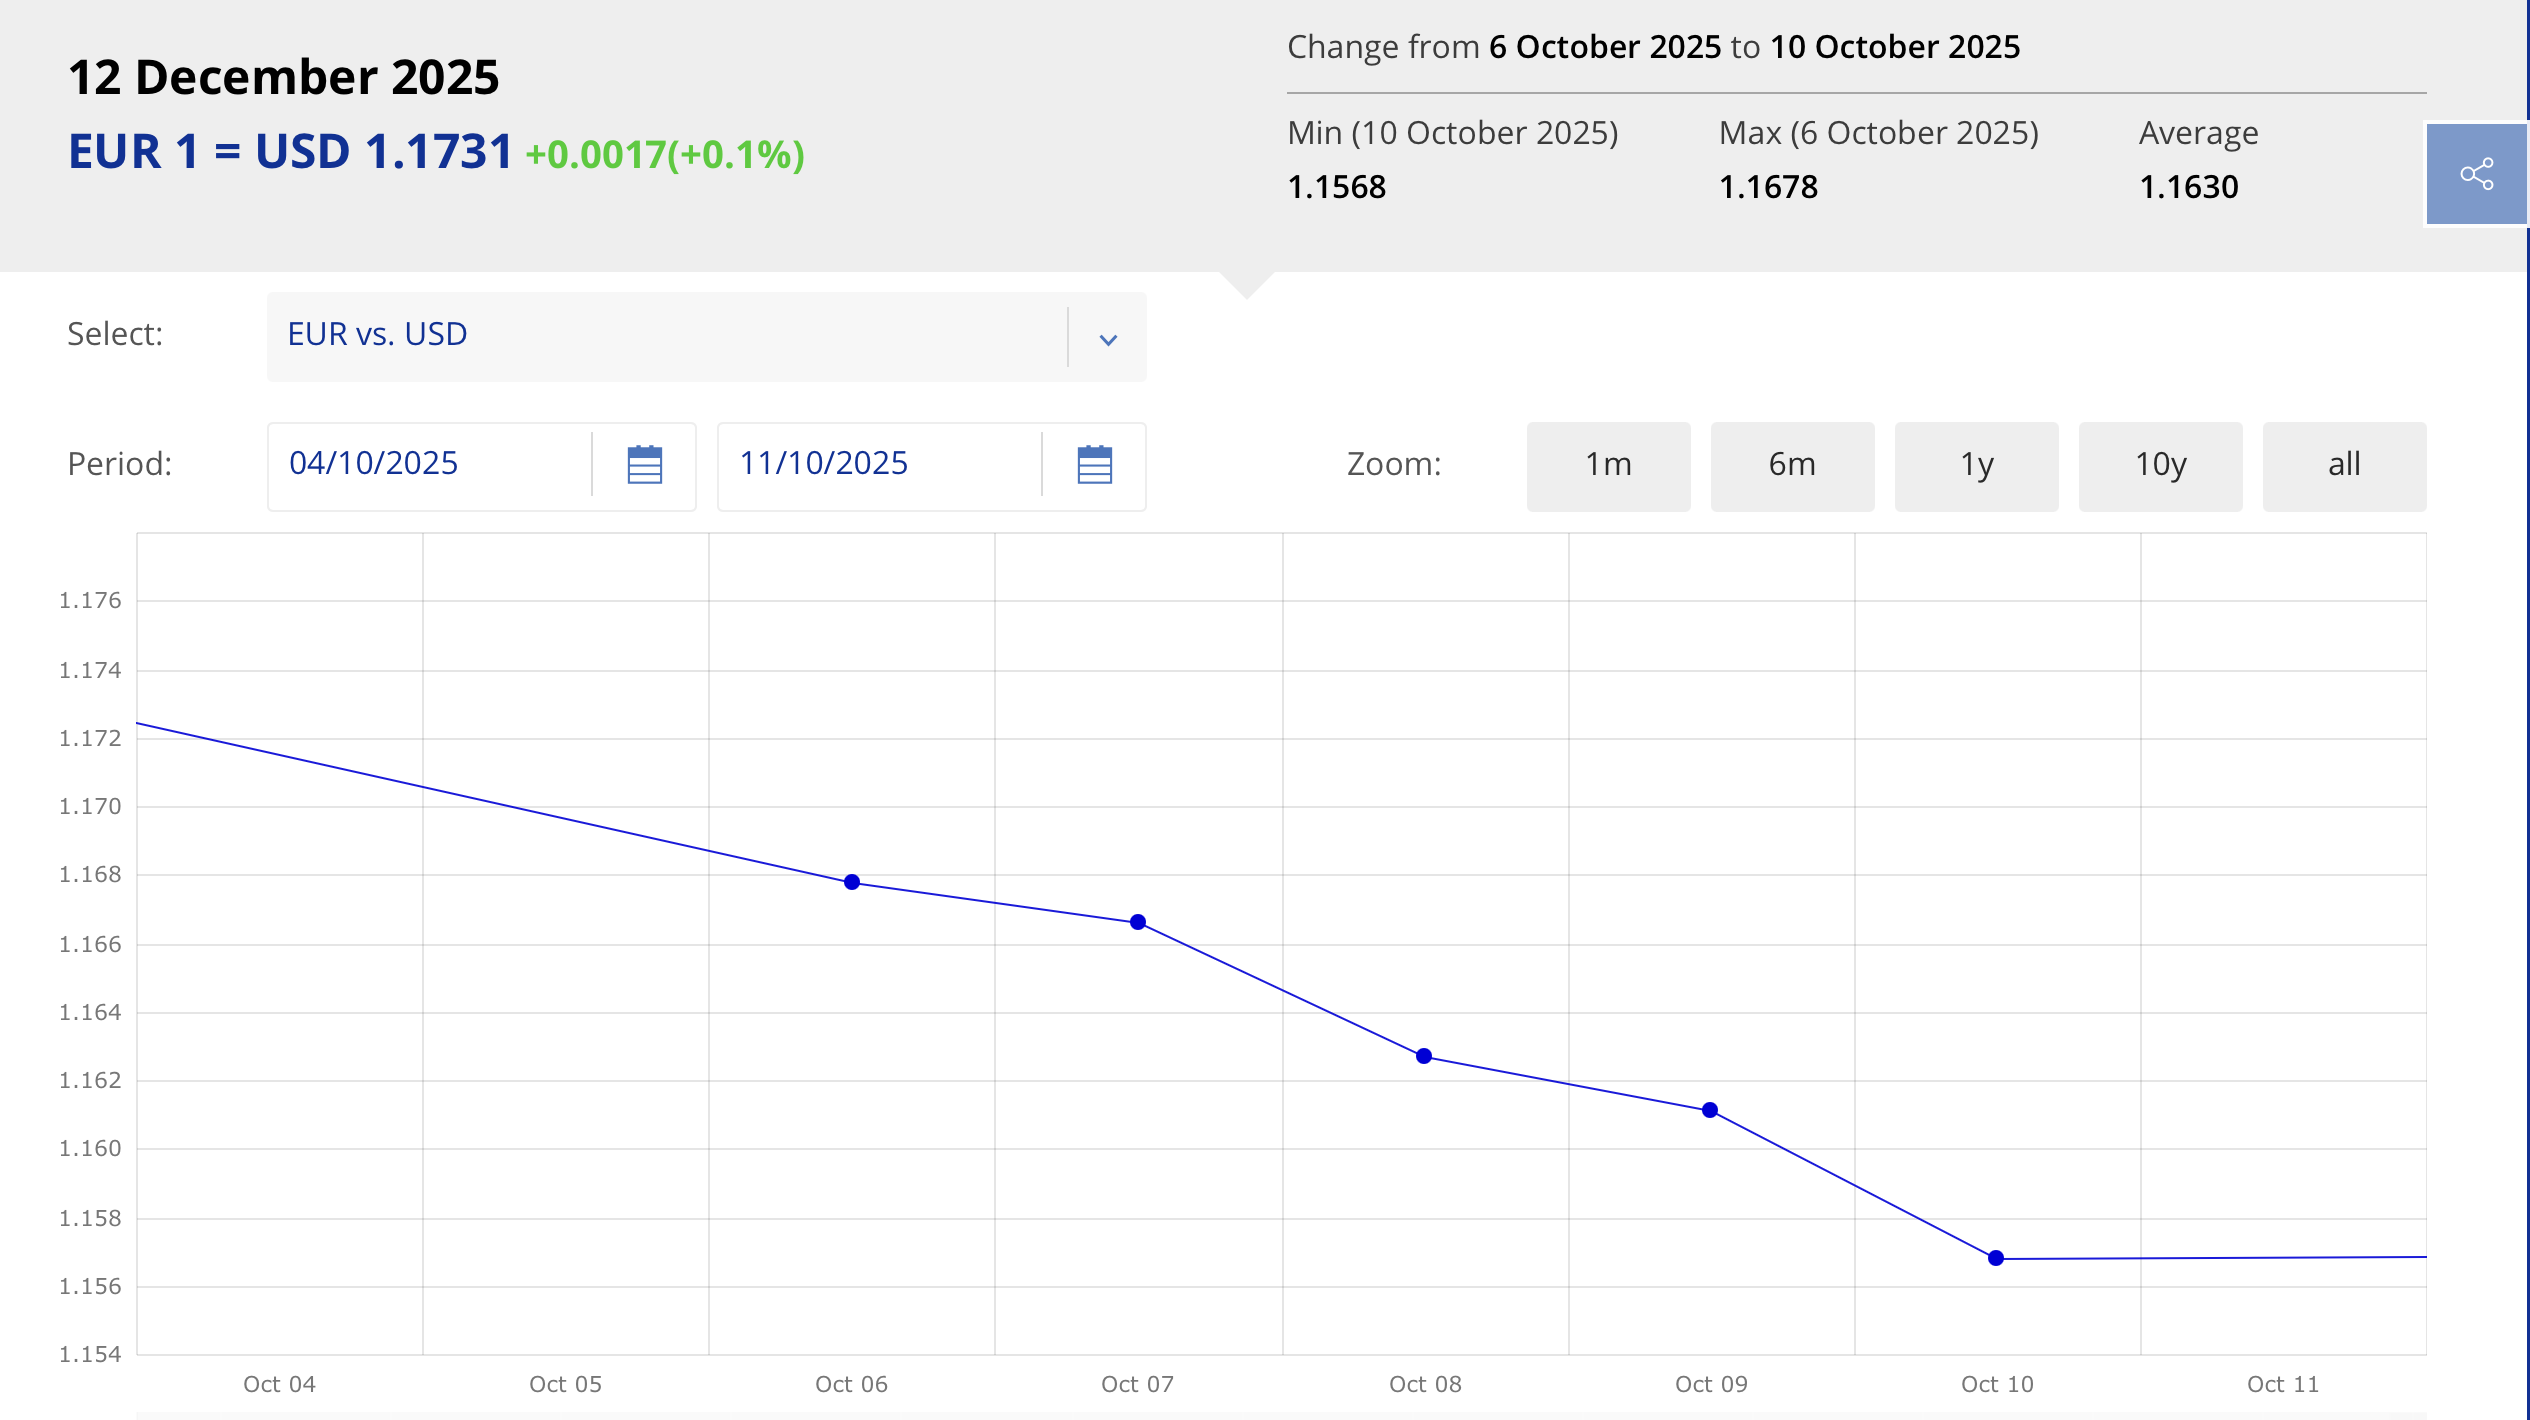Click the Min value 1.1568
This screenshot has height=1420, width=2530.
[x=1337, y=187]
